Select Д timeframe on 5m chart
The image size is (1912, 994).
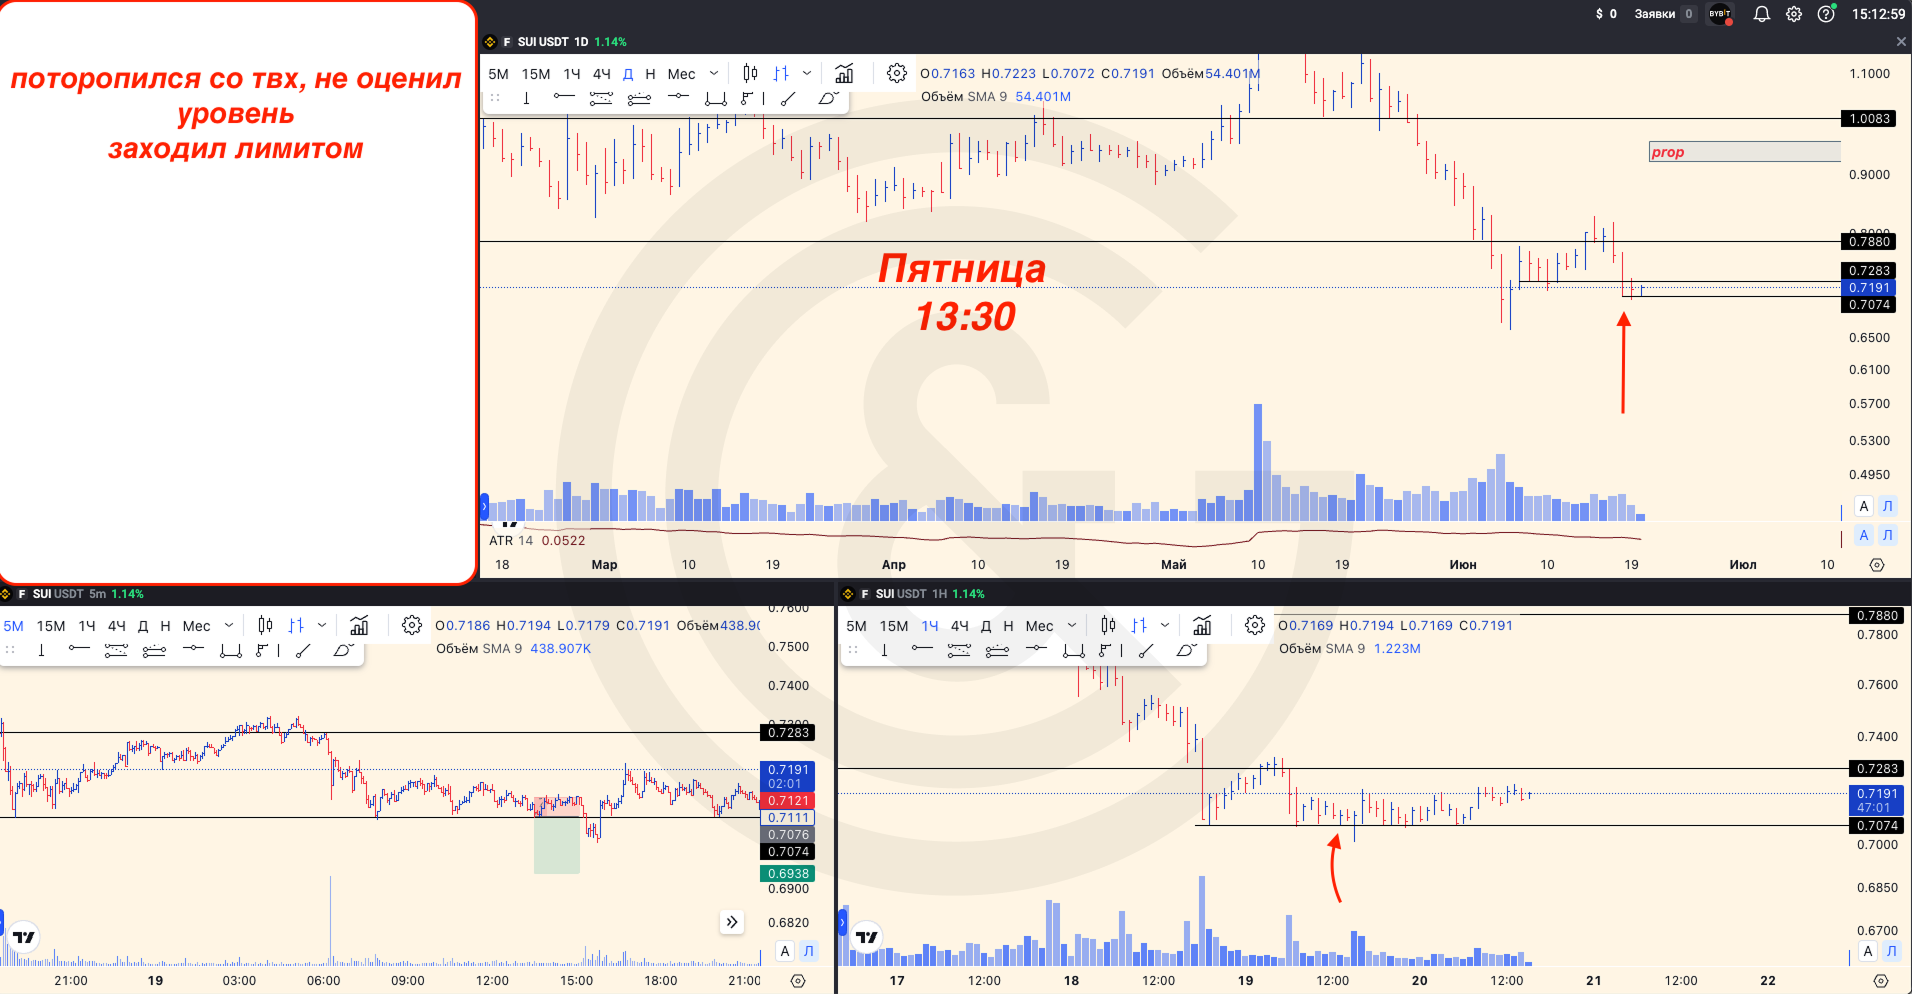click(143, 626)
